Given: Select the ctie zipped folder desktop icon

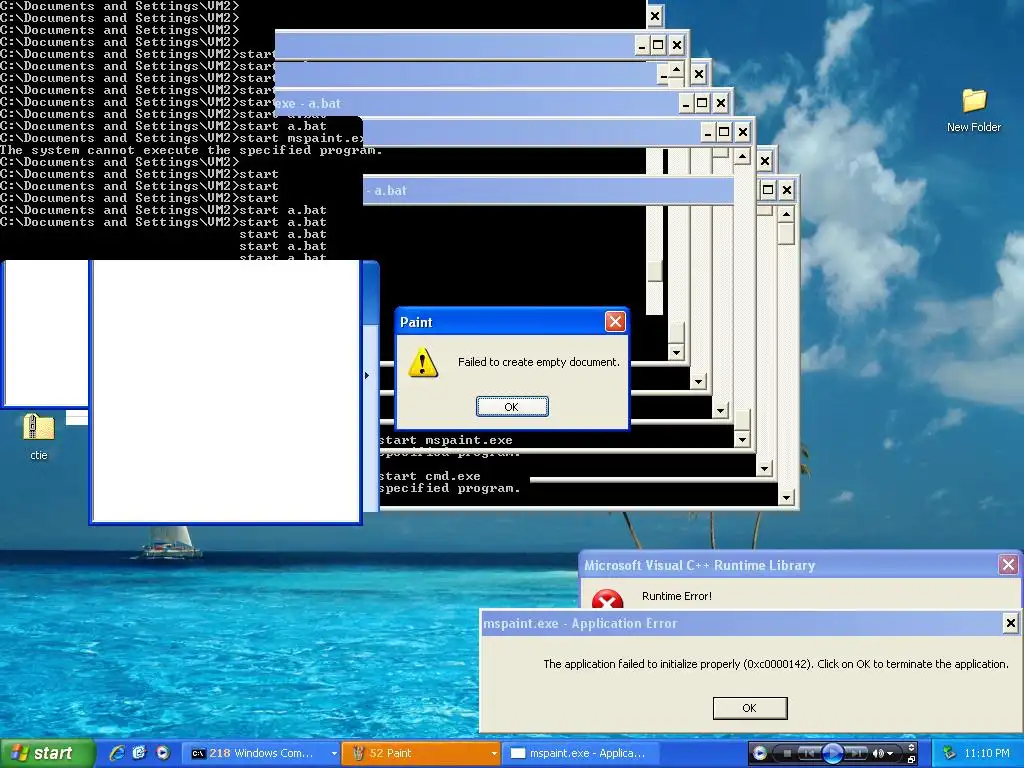Looking at the screenshot, I should [39, 436].
